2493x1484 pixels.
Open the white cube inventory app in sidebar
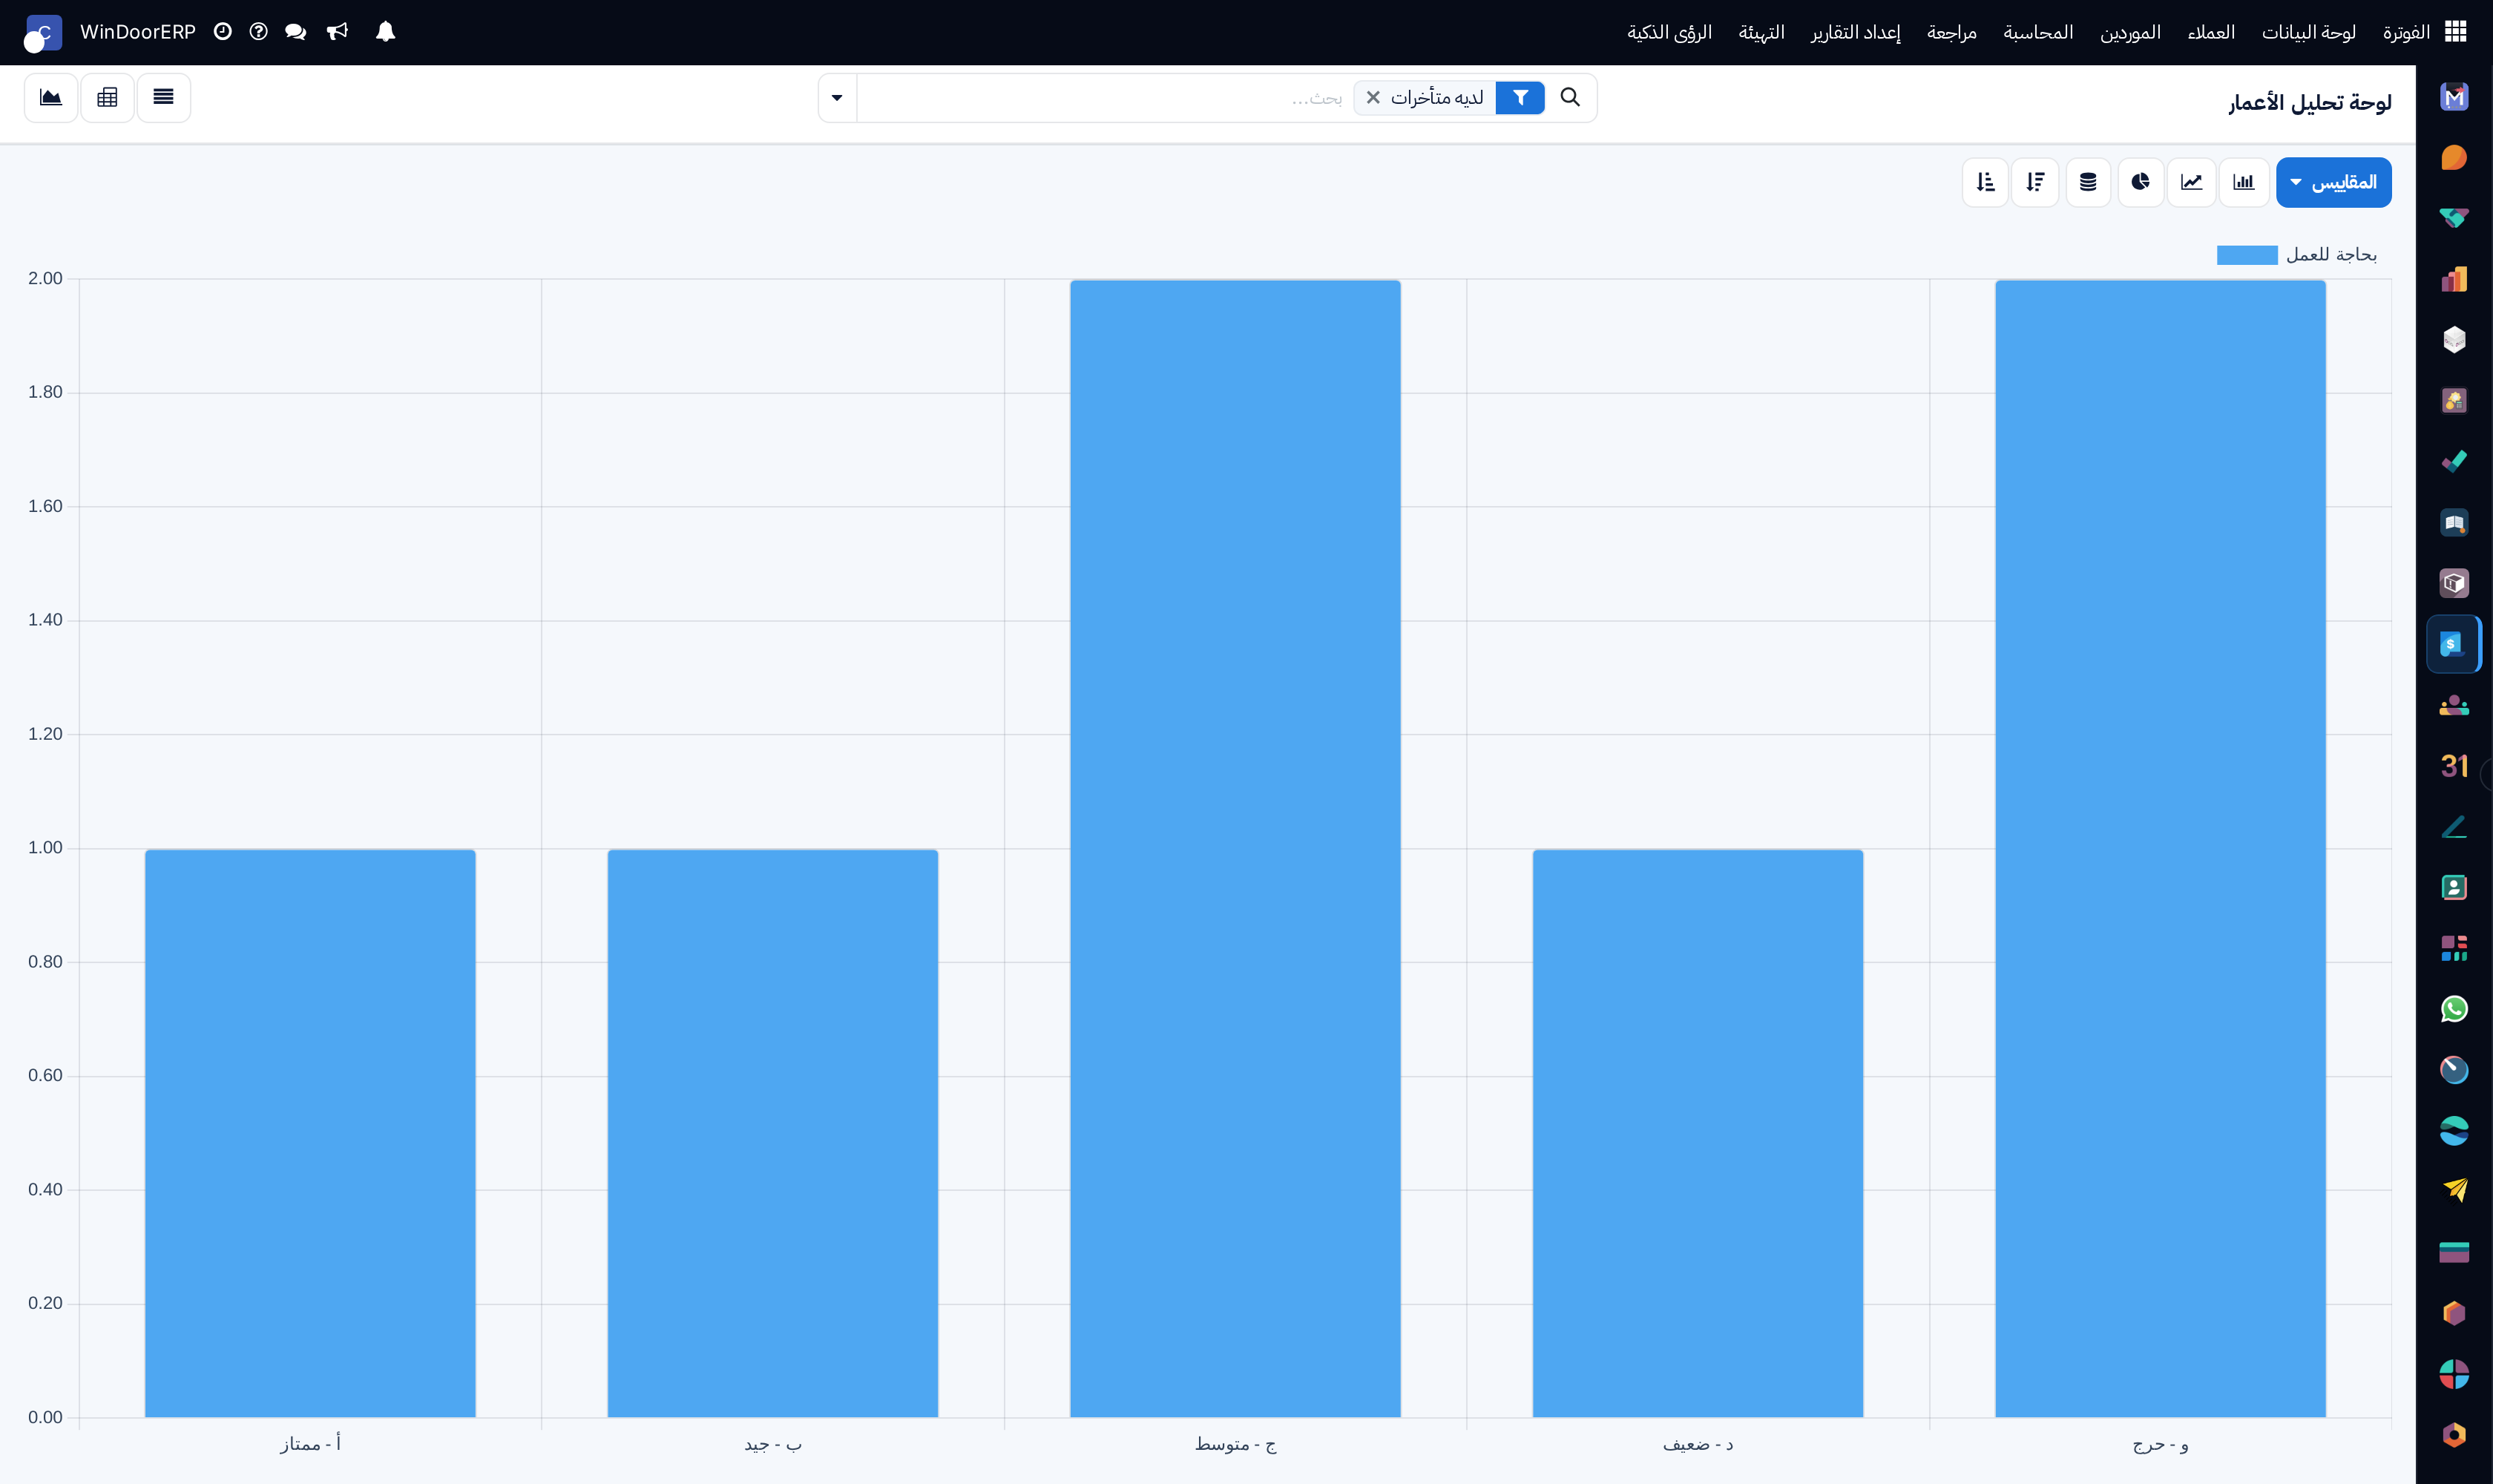tap(2454, 340)
